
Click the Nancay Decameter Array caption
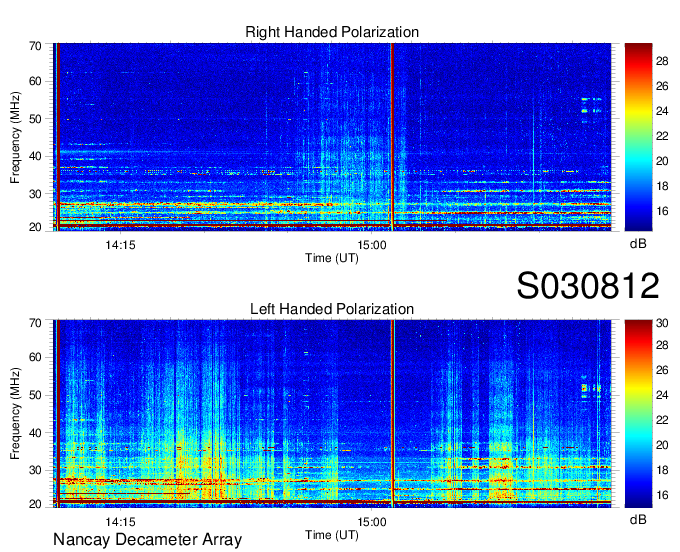147,540
